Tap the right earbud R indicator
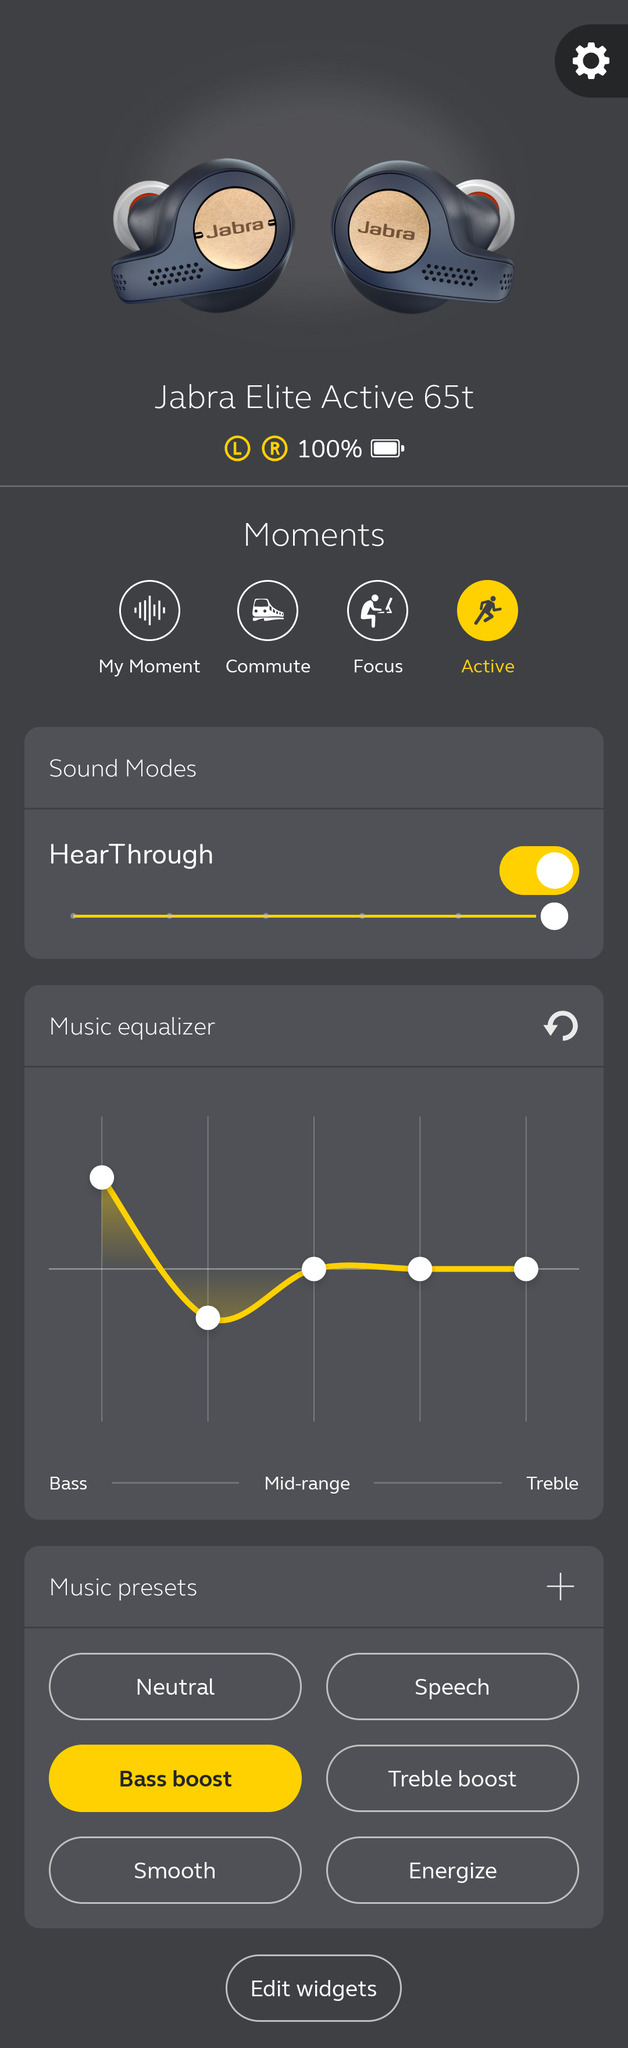The image size is (628, 2048). pos(274,448)
